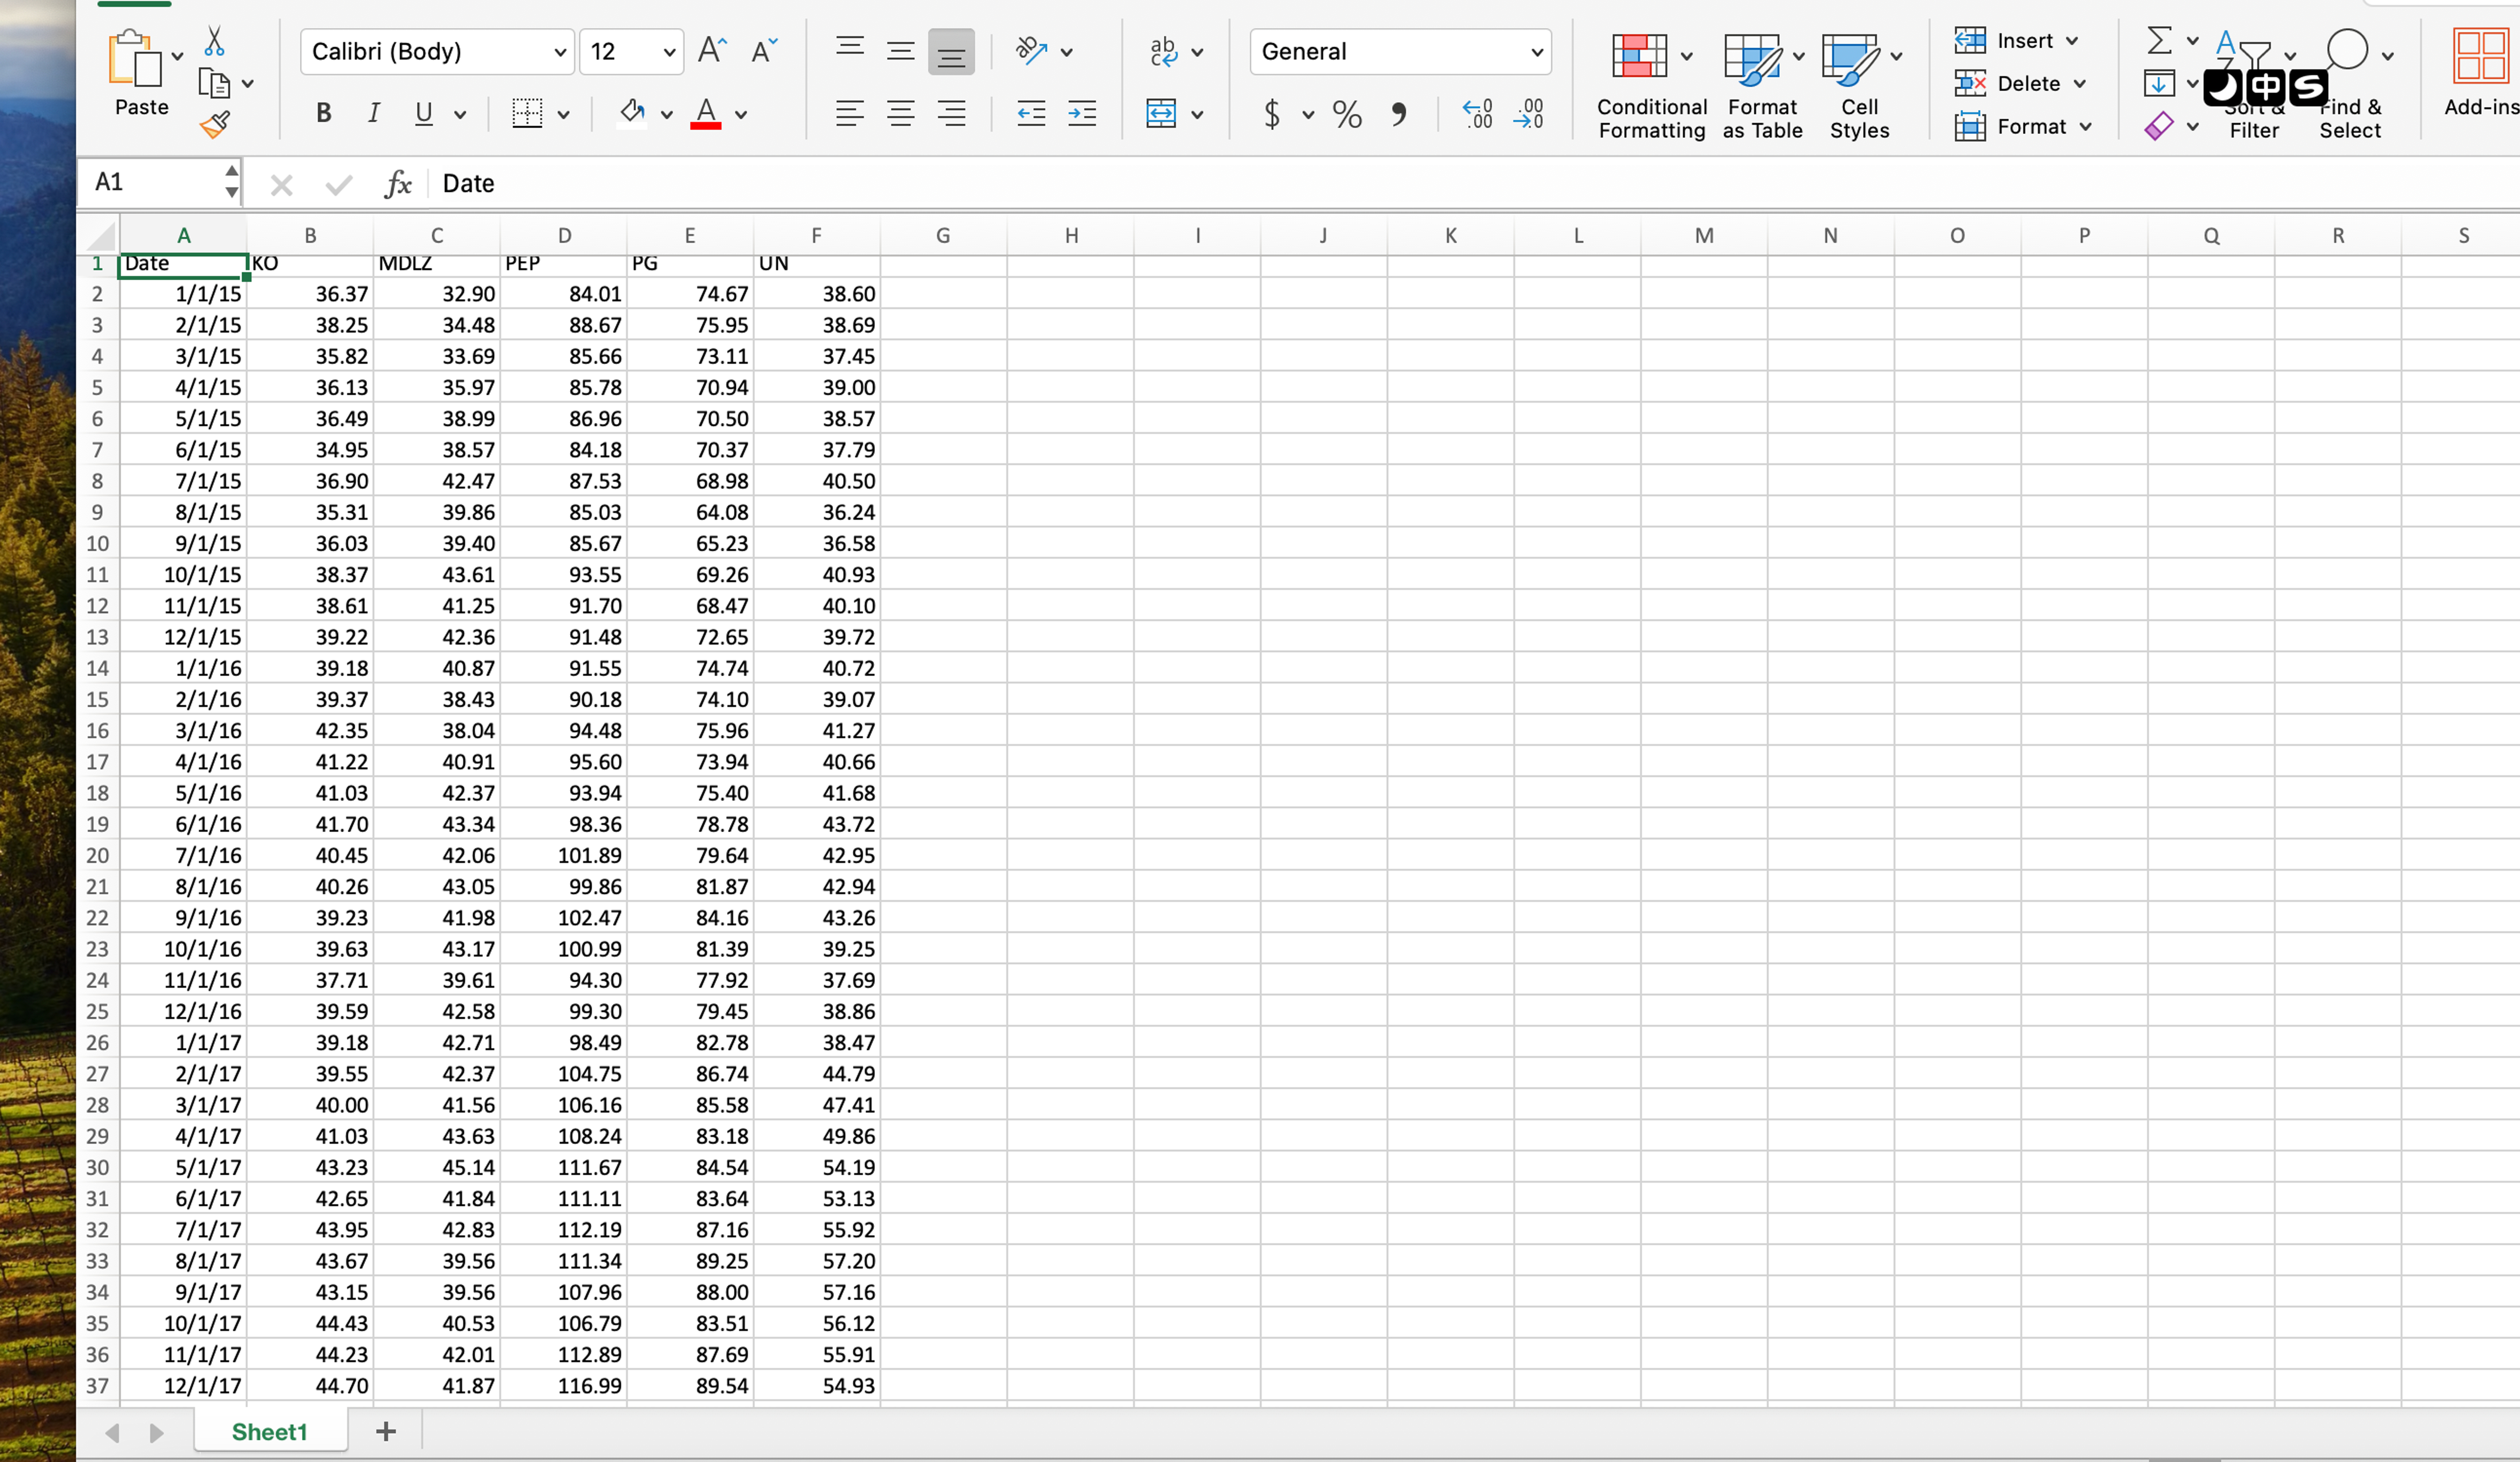2520x1462 pixels.
Task: Toggle Italic formatting
Action: coord(374,113)
